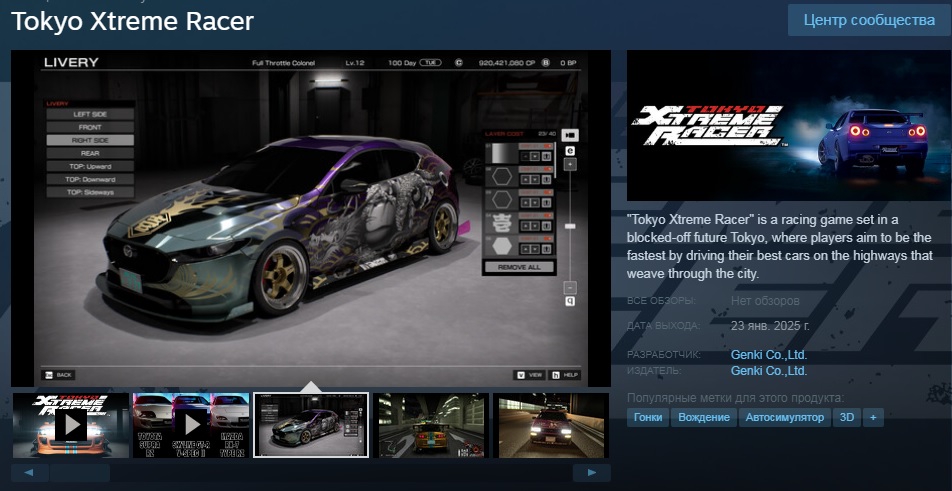Open publisher link Genki Co.,Ltd.
This screenshot has width=952, height=491.
tap(769, 370)
